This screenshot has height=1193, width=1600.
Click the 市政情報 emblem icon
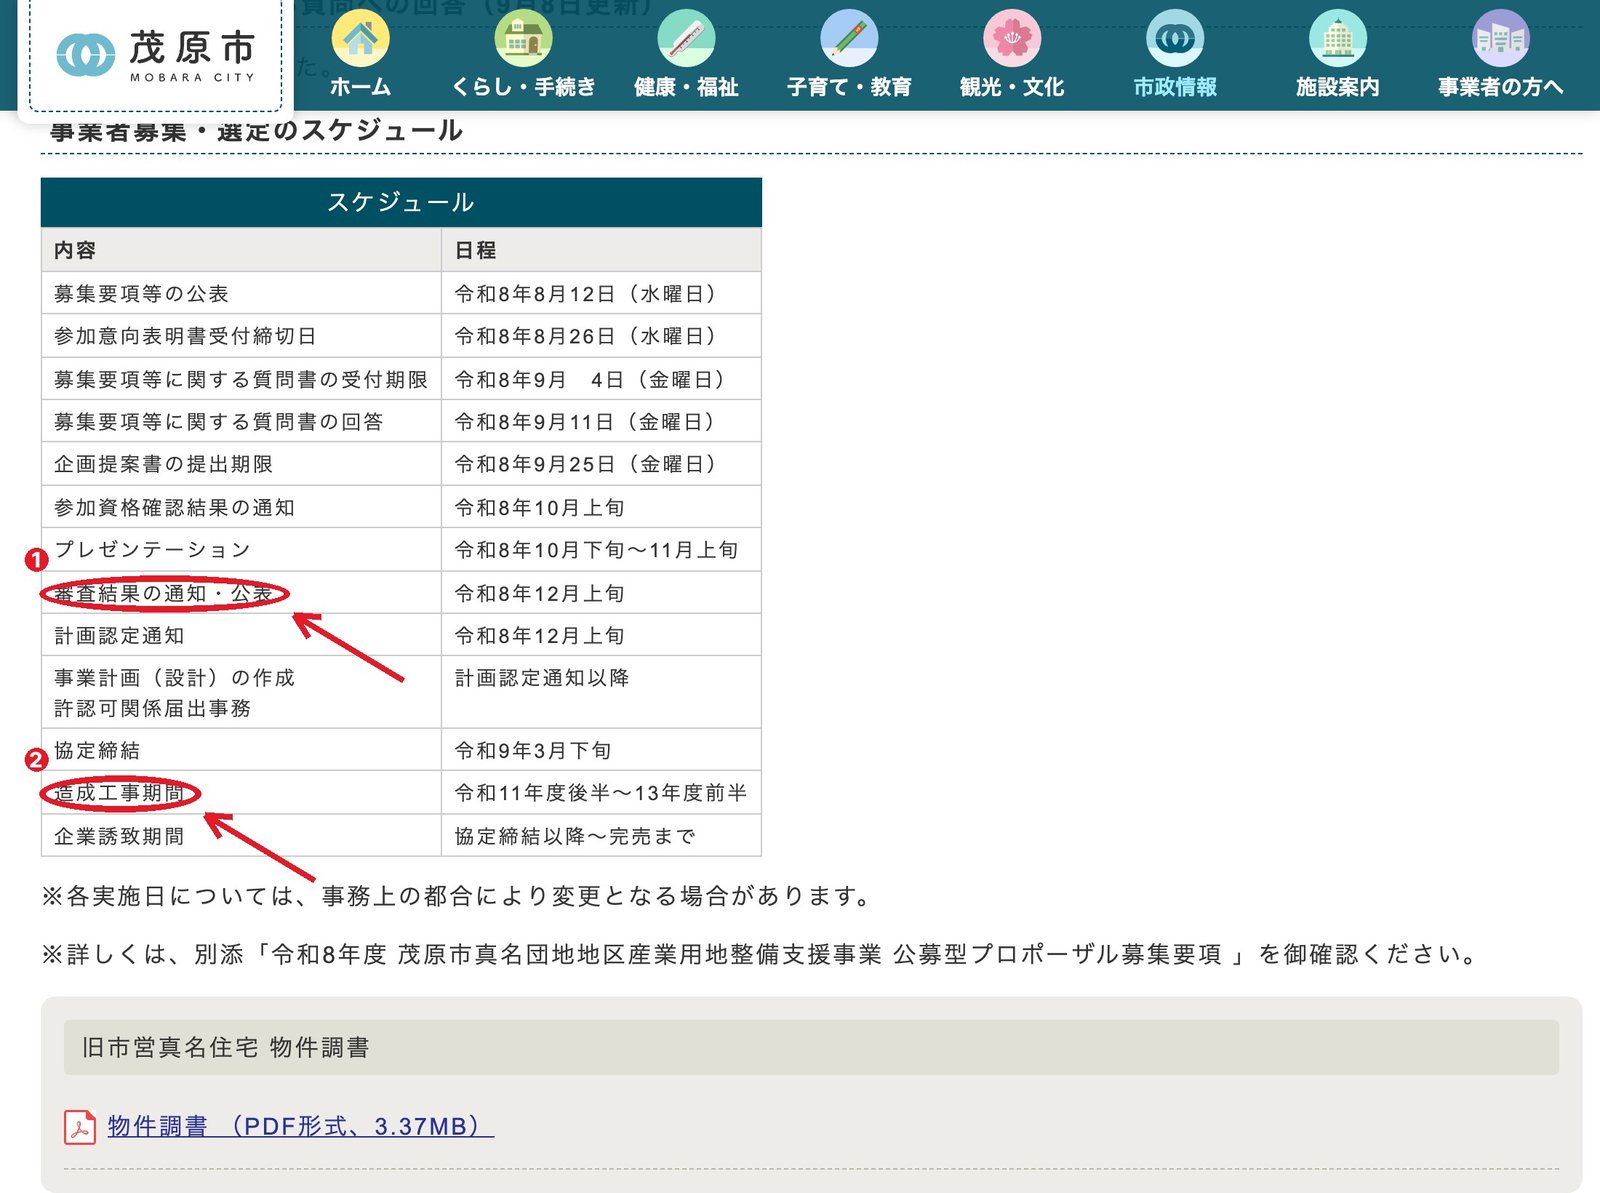pos(1175,38)
